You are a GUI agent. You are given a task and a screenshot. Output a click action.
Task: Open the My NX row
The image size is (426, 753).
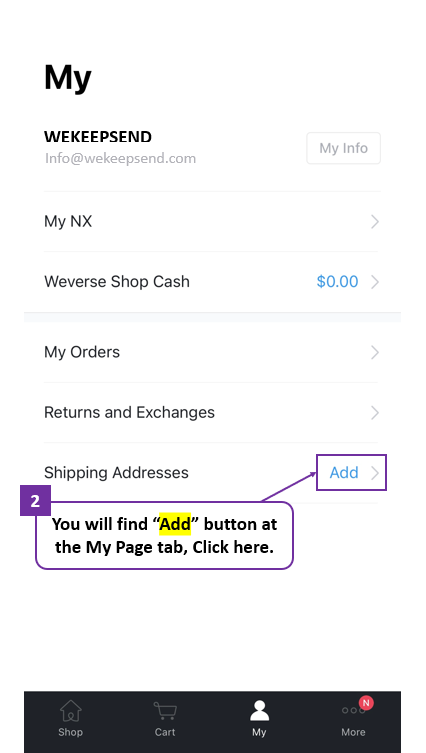tap(212, 221)
